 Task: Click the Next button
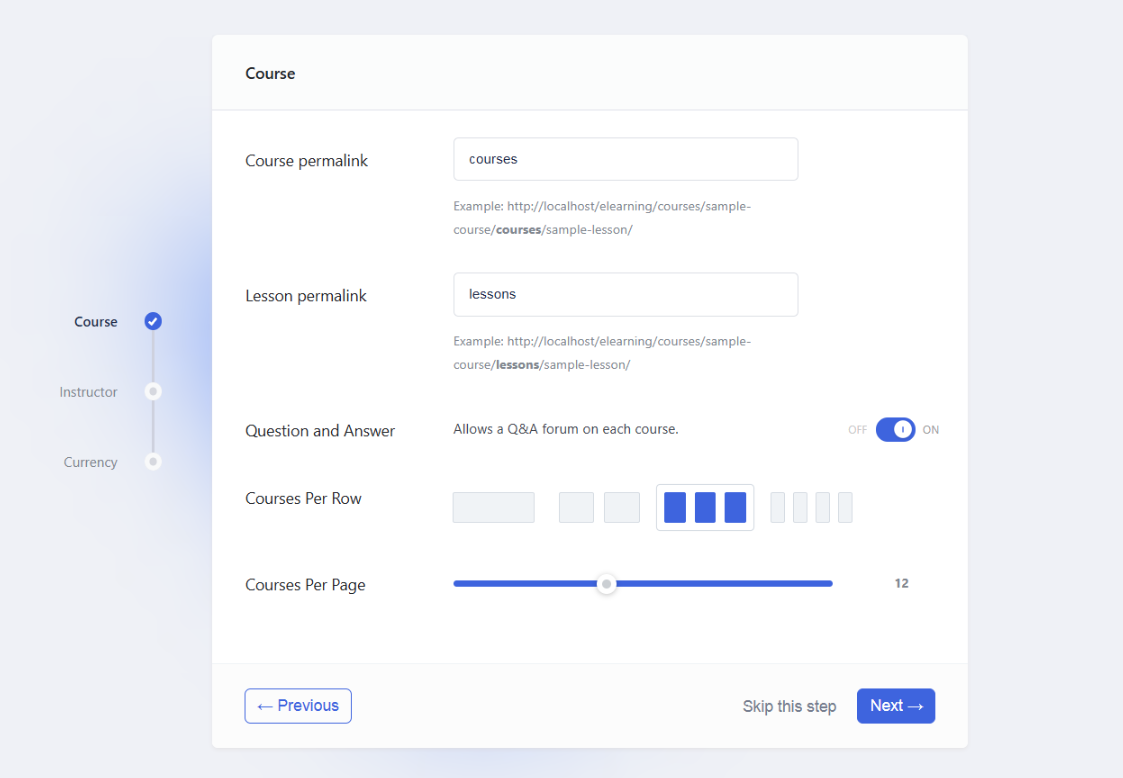click(895, 706)
